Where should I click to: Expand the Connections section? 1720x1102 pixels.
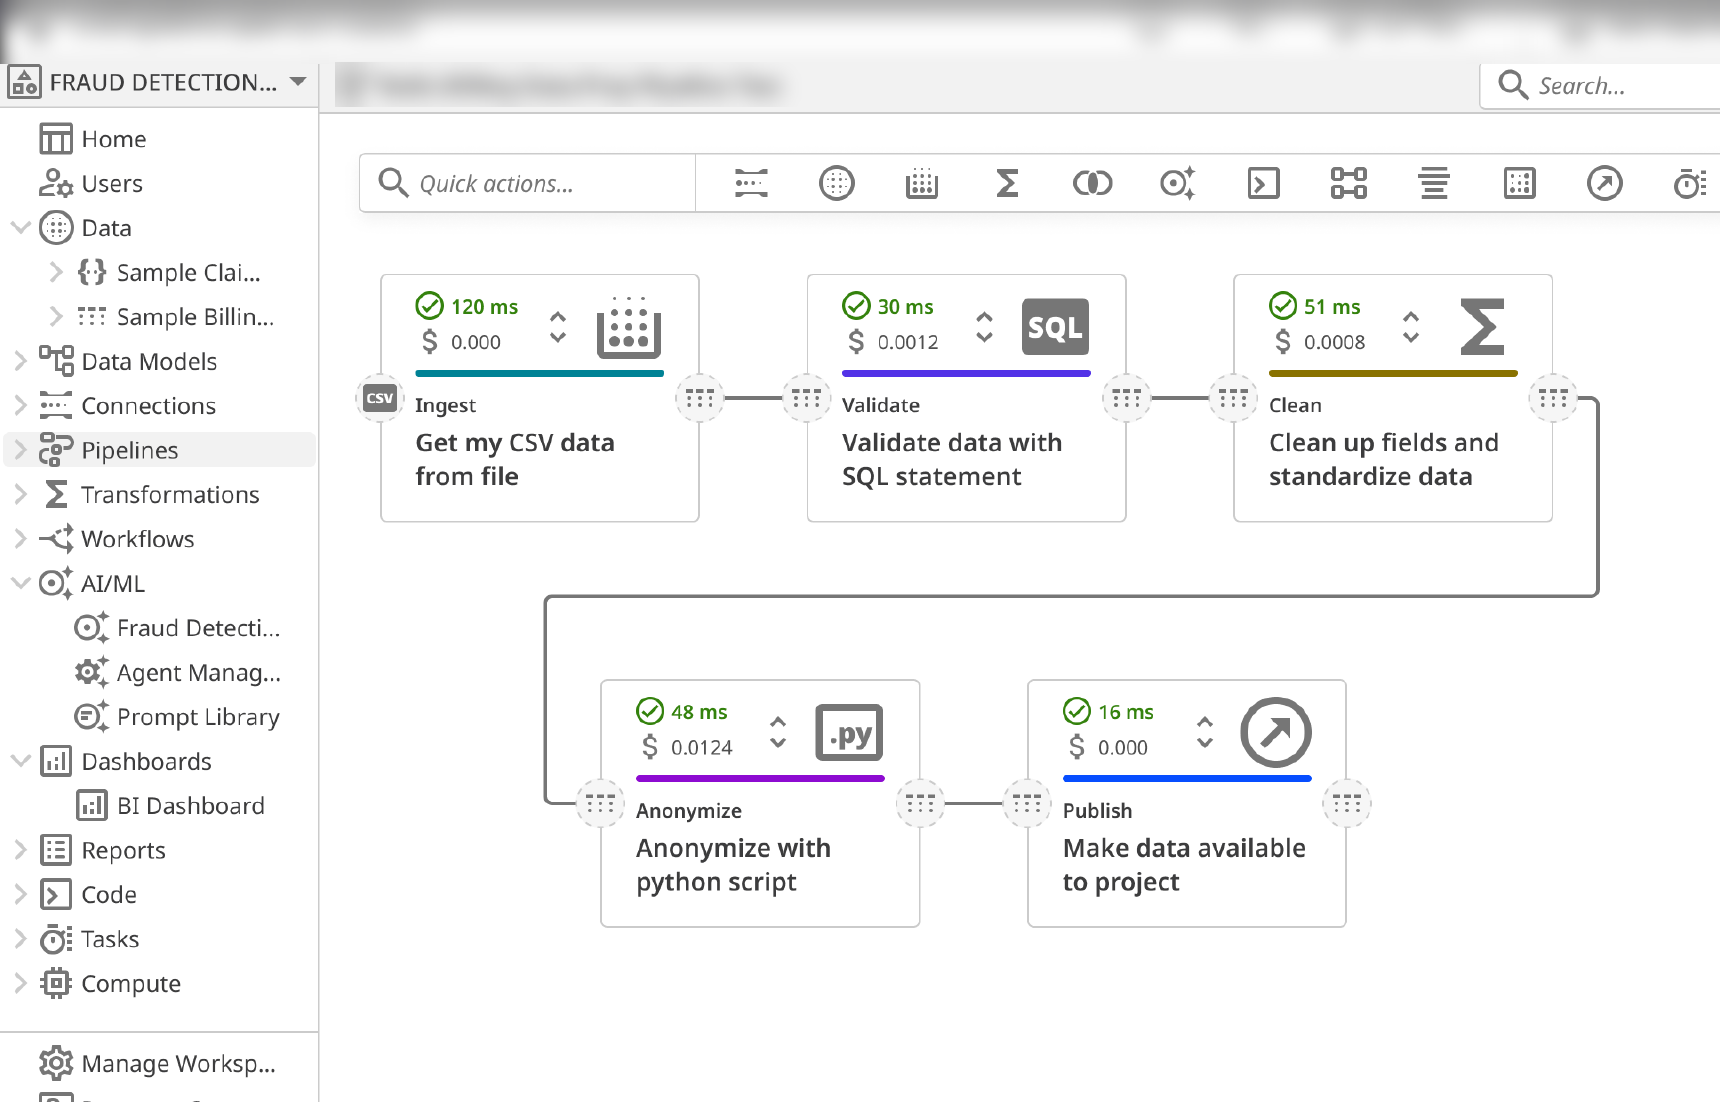coord(20,405)
